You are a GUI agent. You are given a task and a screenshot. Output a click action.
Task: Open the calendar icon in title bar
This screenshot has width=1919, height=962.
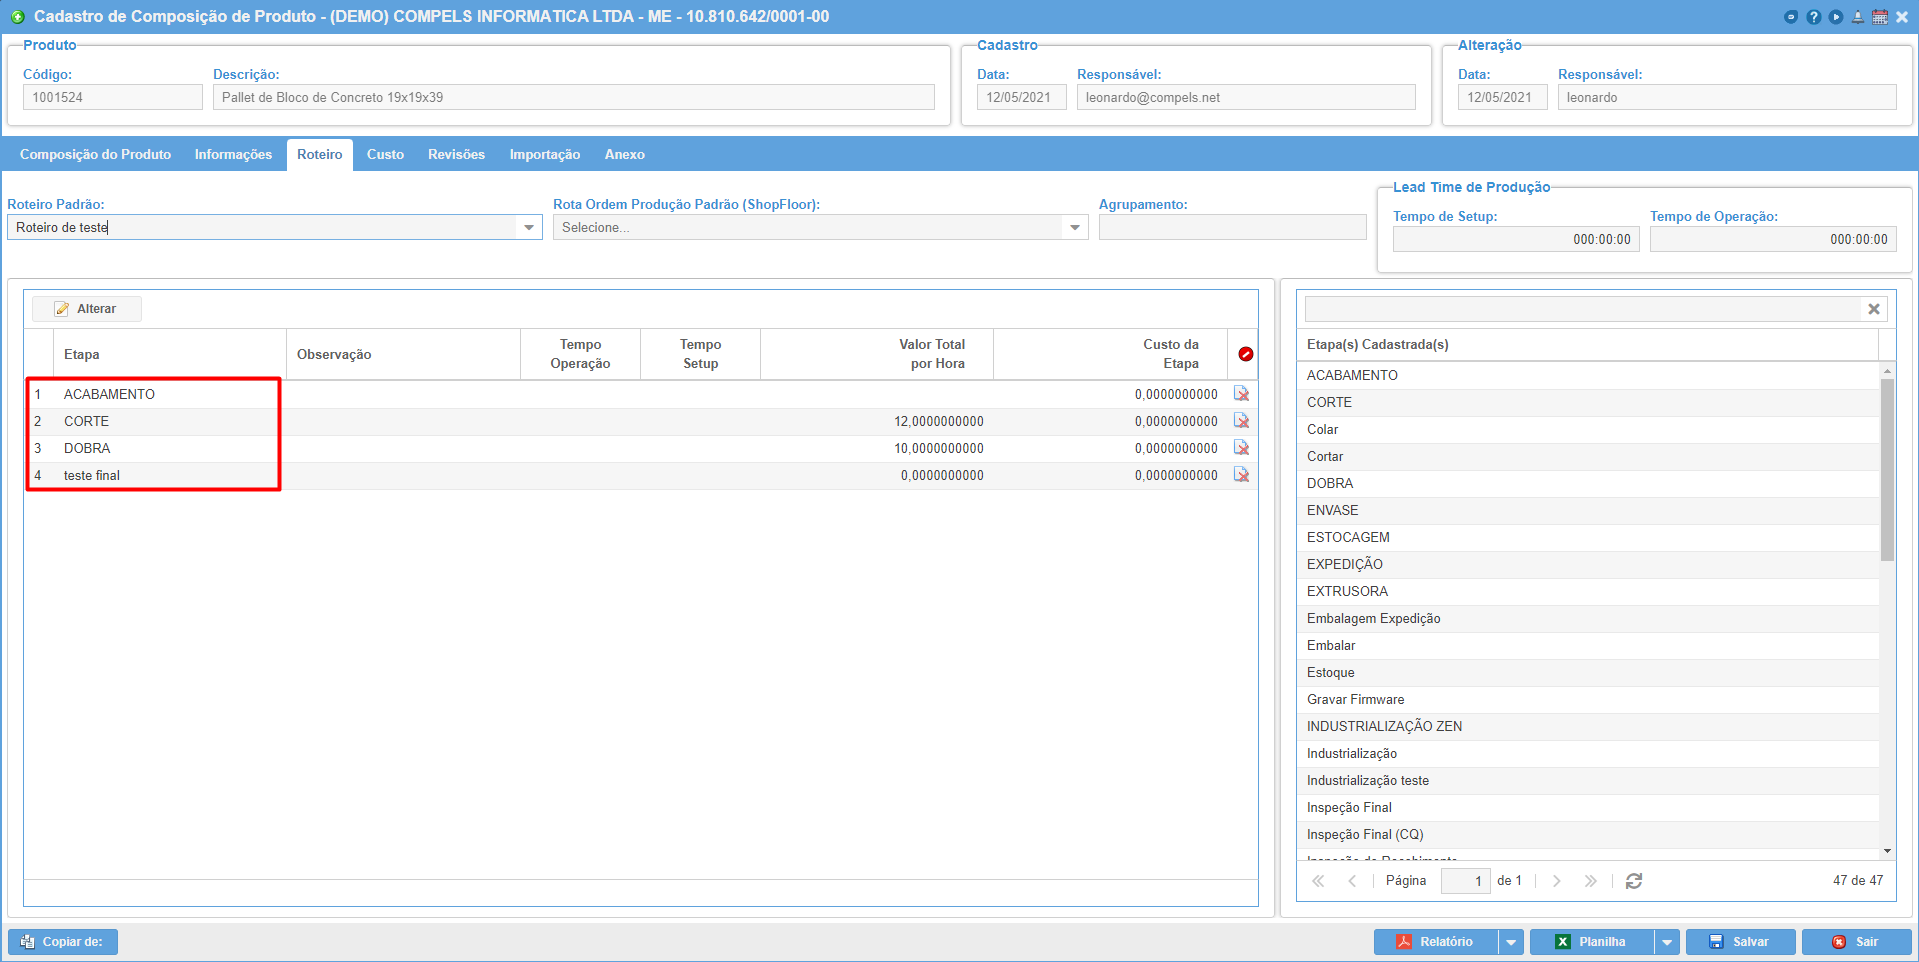[x=1880, y=17]
